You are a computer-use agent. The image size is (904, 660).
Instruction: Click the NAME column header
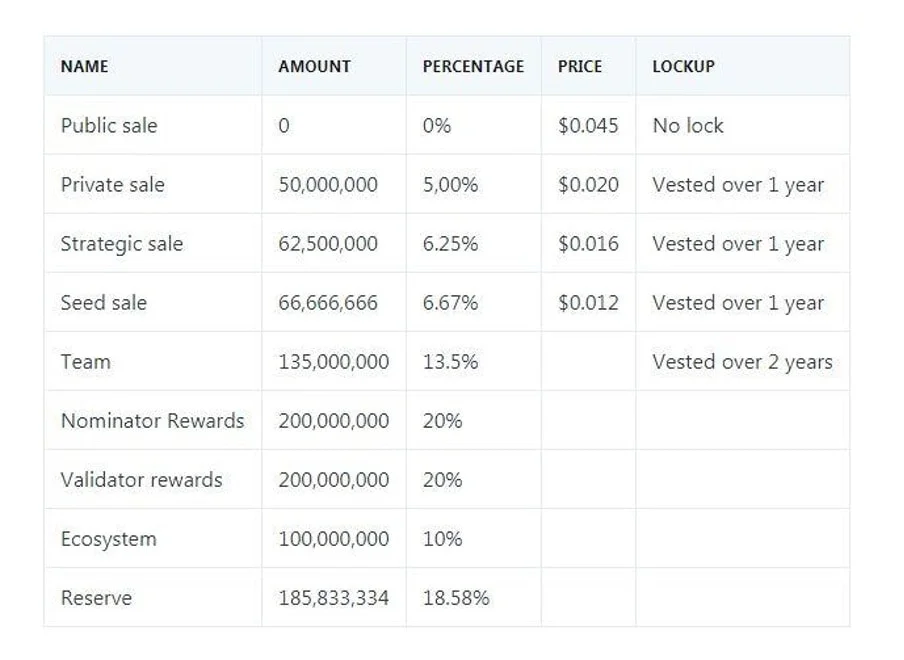click(84, 66)
